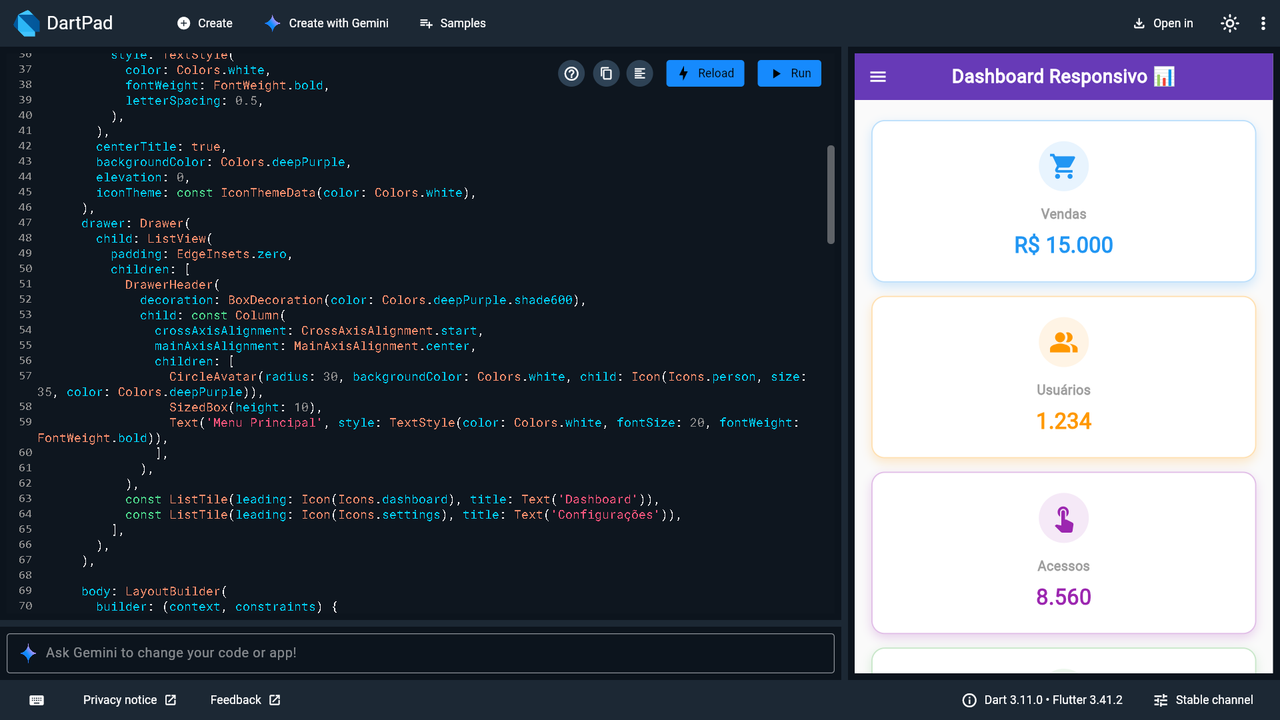
Task: Click 'Menu Principal' string in code
Action: coord(264,423)
